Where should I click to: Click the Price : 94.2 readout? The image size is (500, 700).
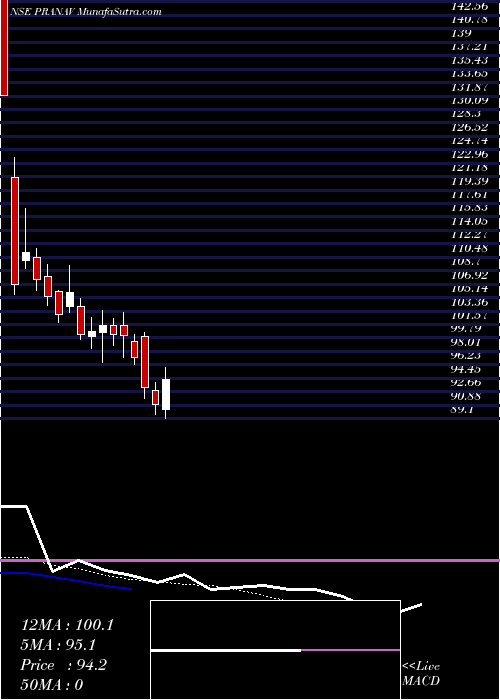(63, 665)
